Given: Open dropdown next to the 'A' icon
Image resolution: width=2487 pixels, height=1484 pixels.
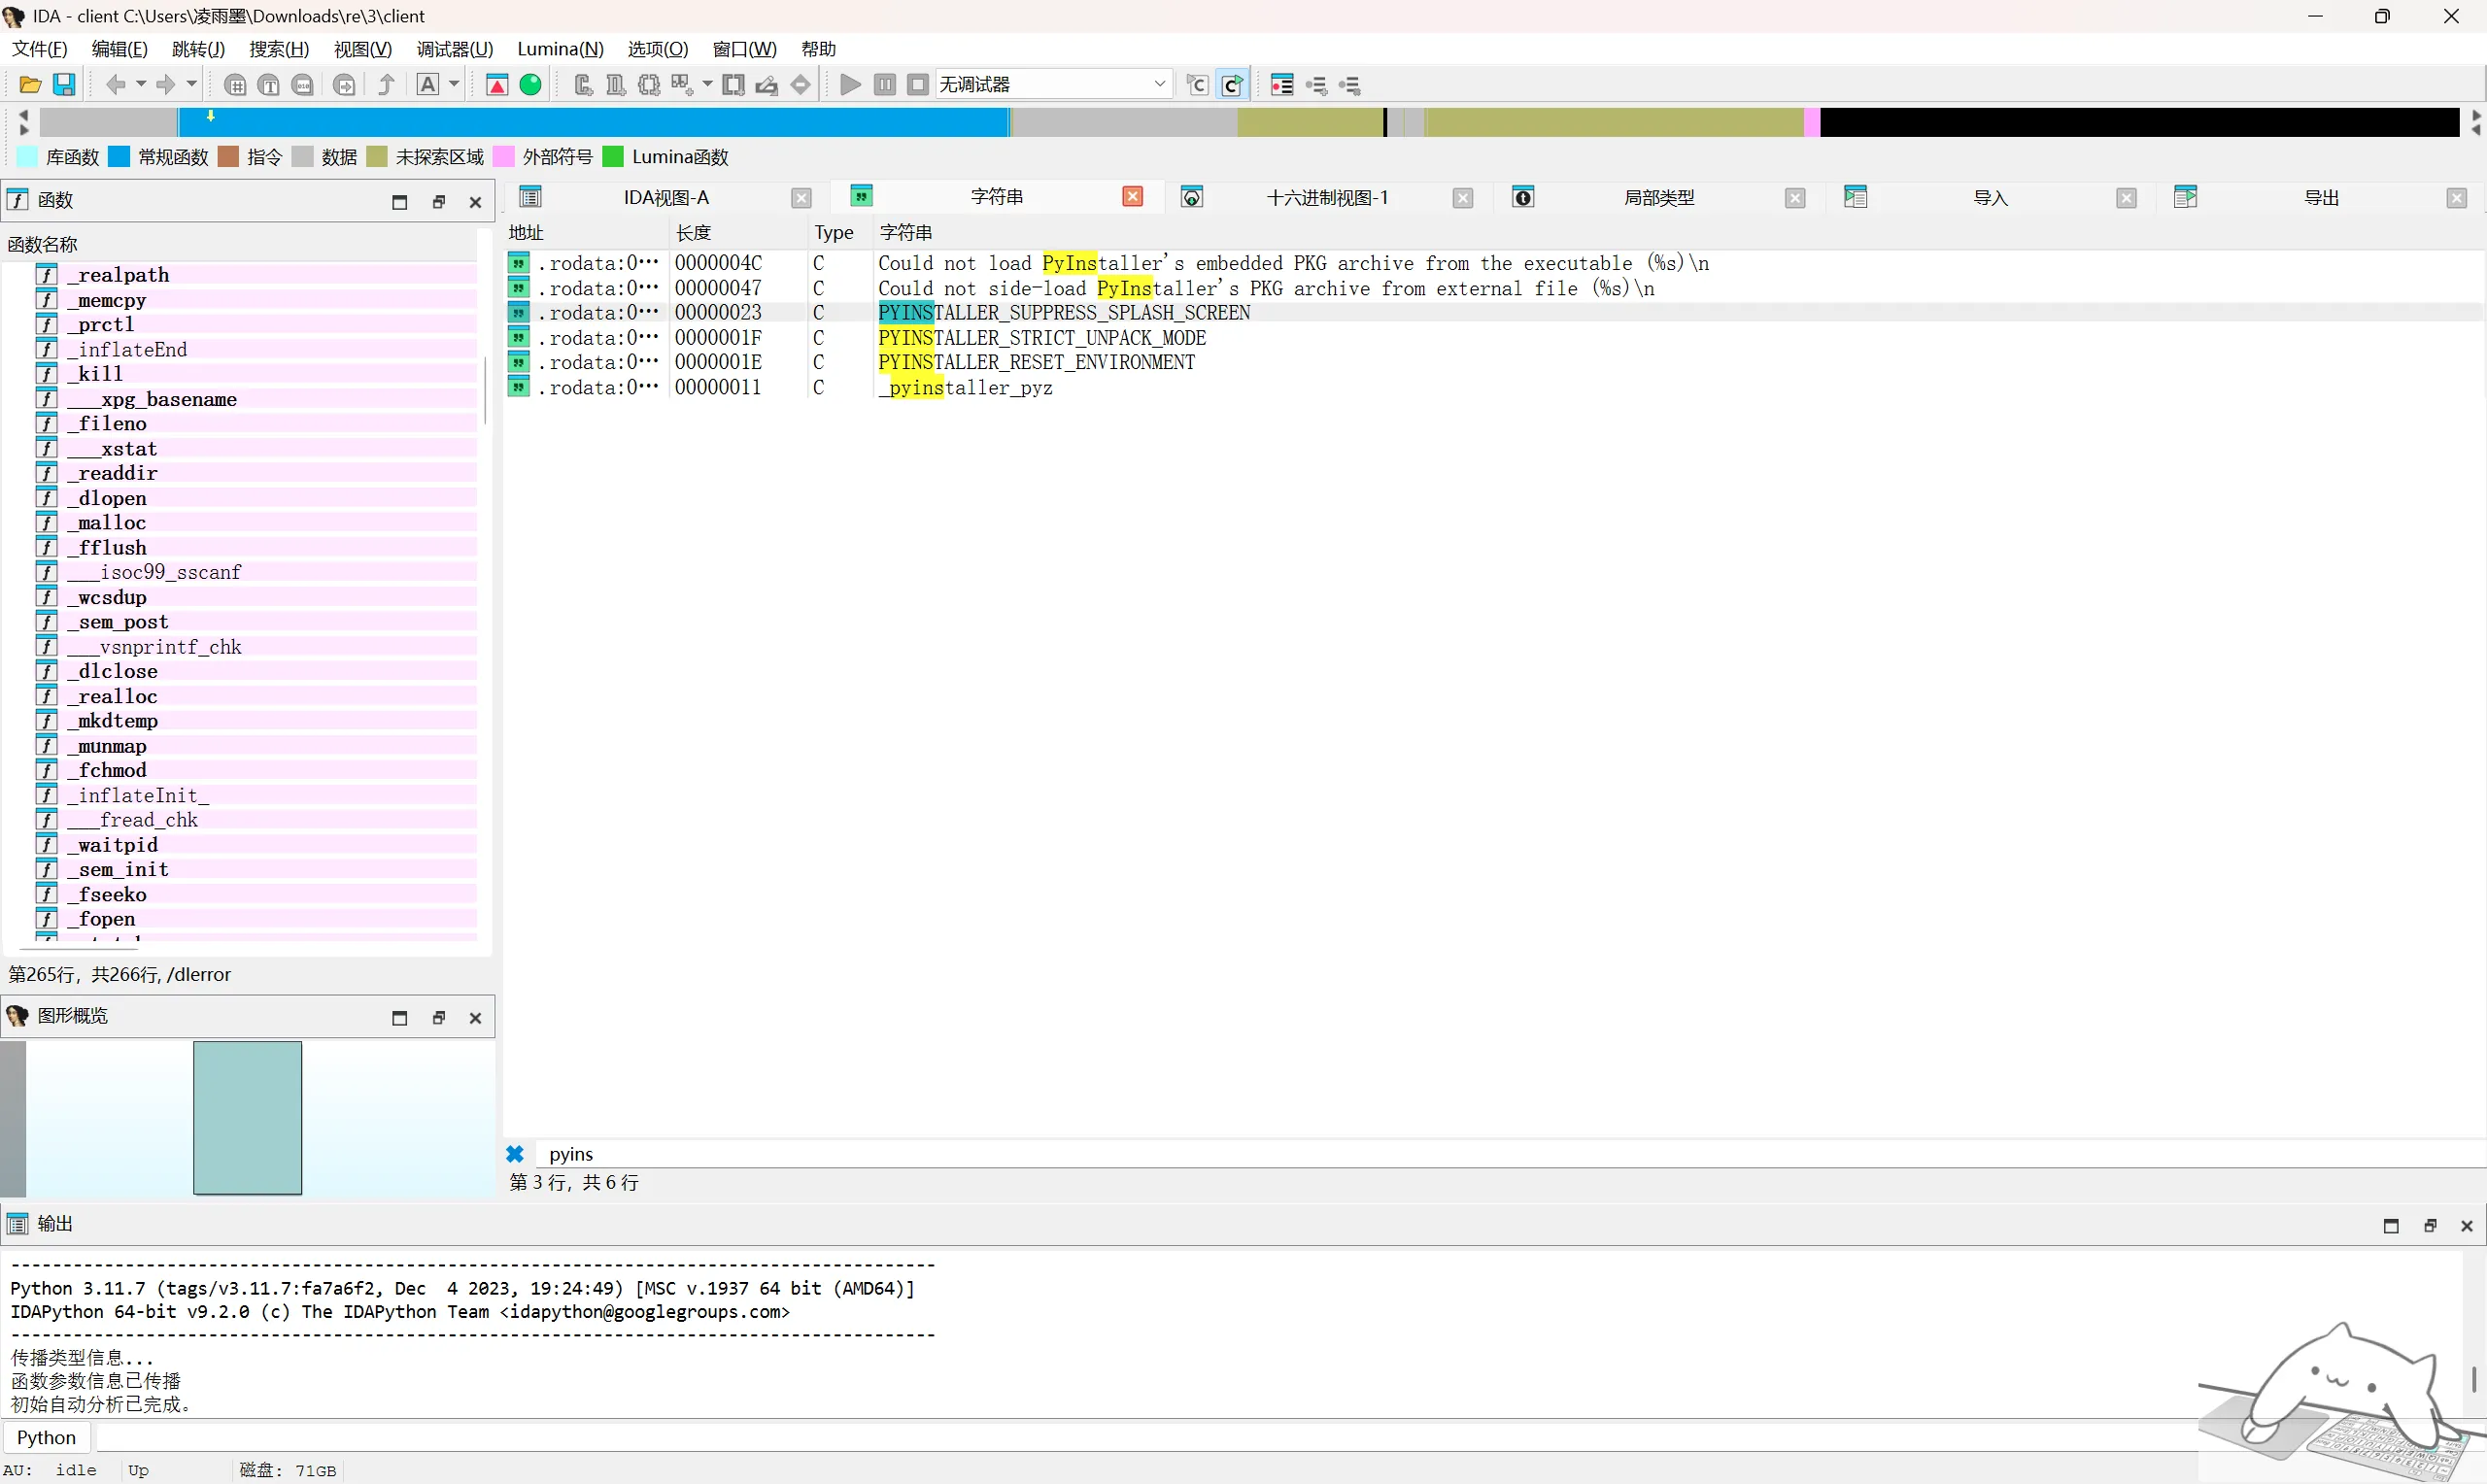Looking at the screenshot, I should click(x=454, y=85).
